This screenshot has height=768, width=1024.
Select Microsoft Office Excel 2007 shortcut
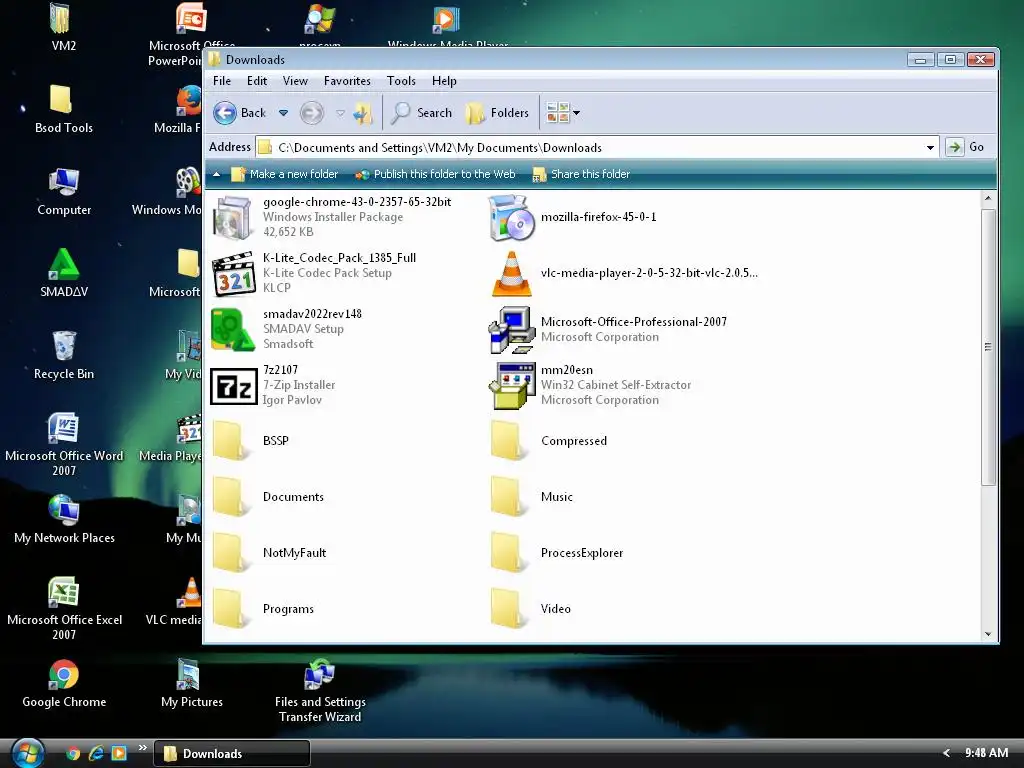coord(64,608)
